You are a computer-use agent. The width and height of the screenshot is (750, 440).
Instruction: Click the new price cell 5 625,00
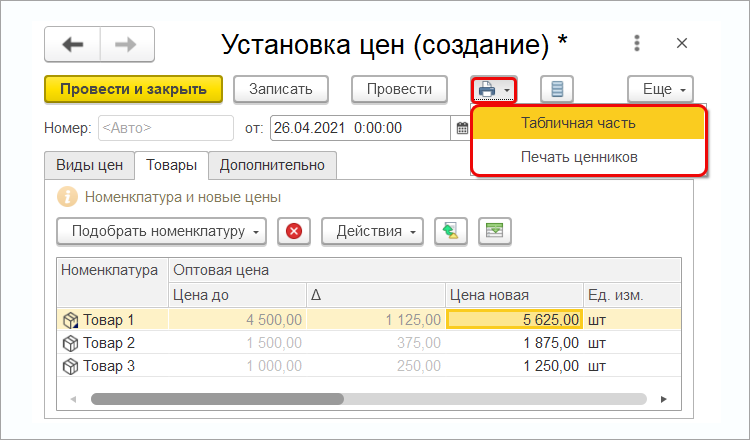tap(514, 320)
